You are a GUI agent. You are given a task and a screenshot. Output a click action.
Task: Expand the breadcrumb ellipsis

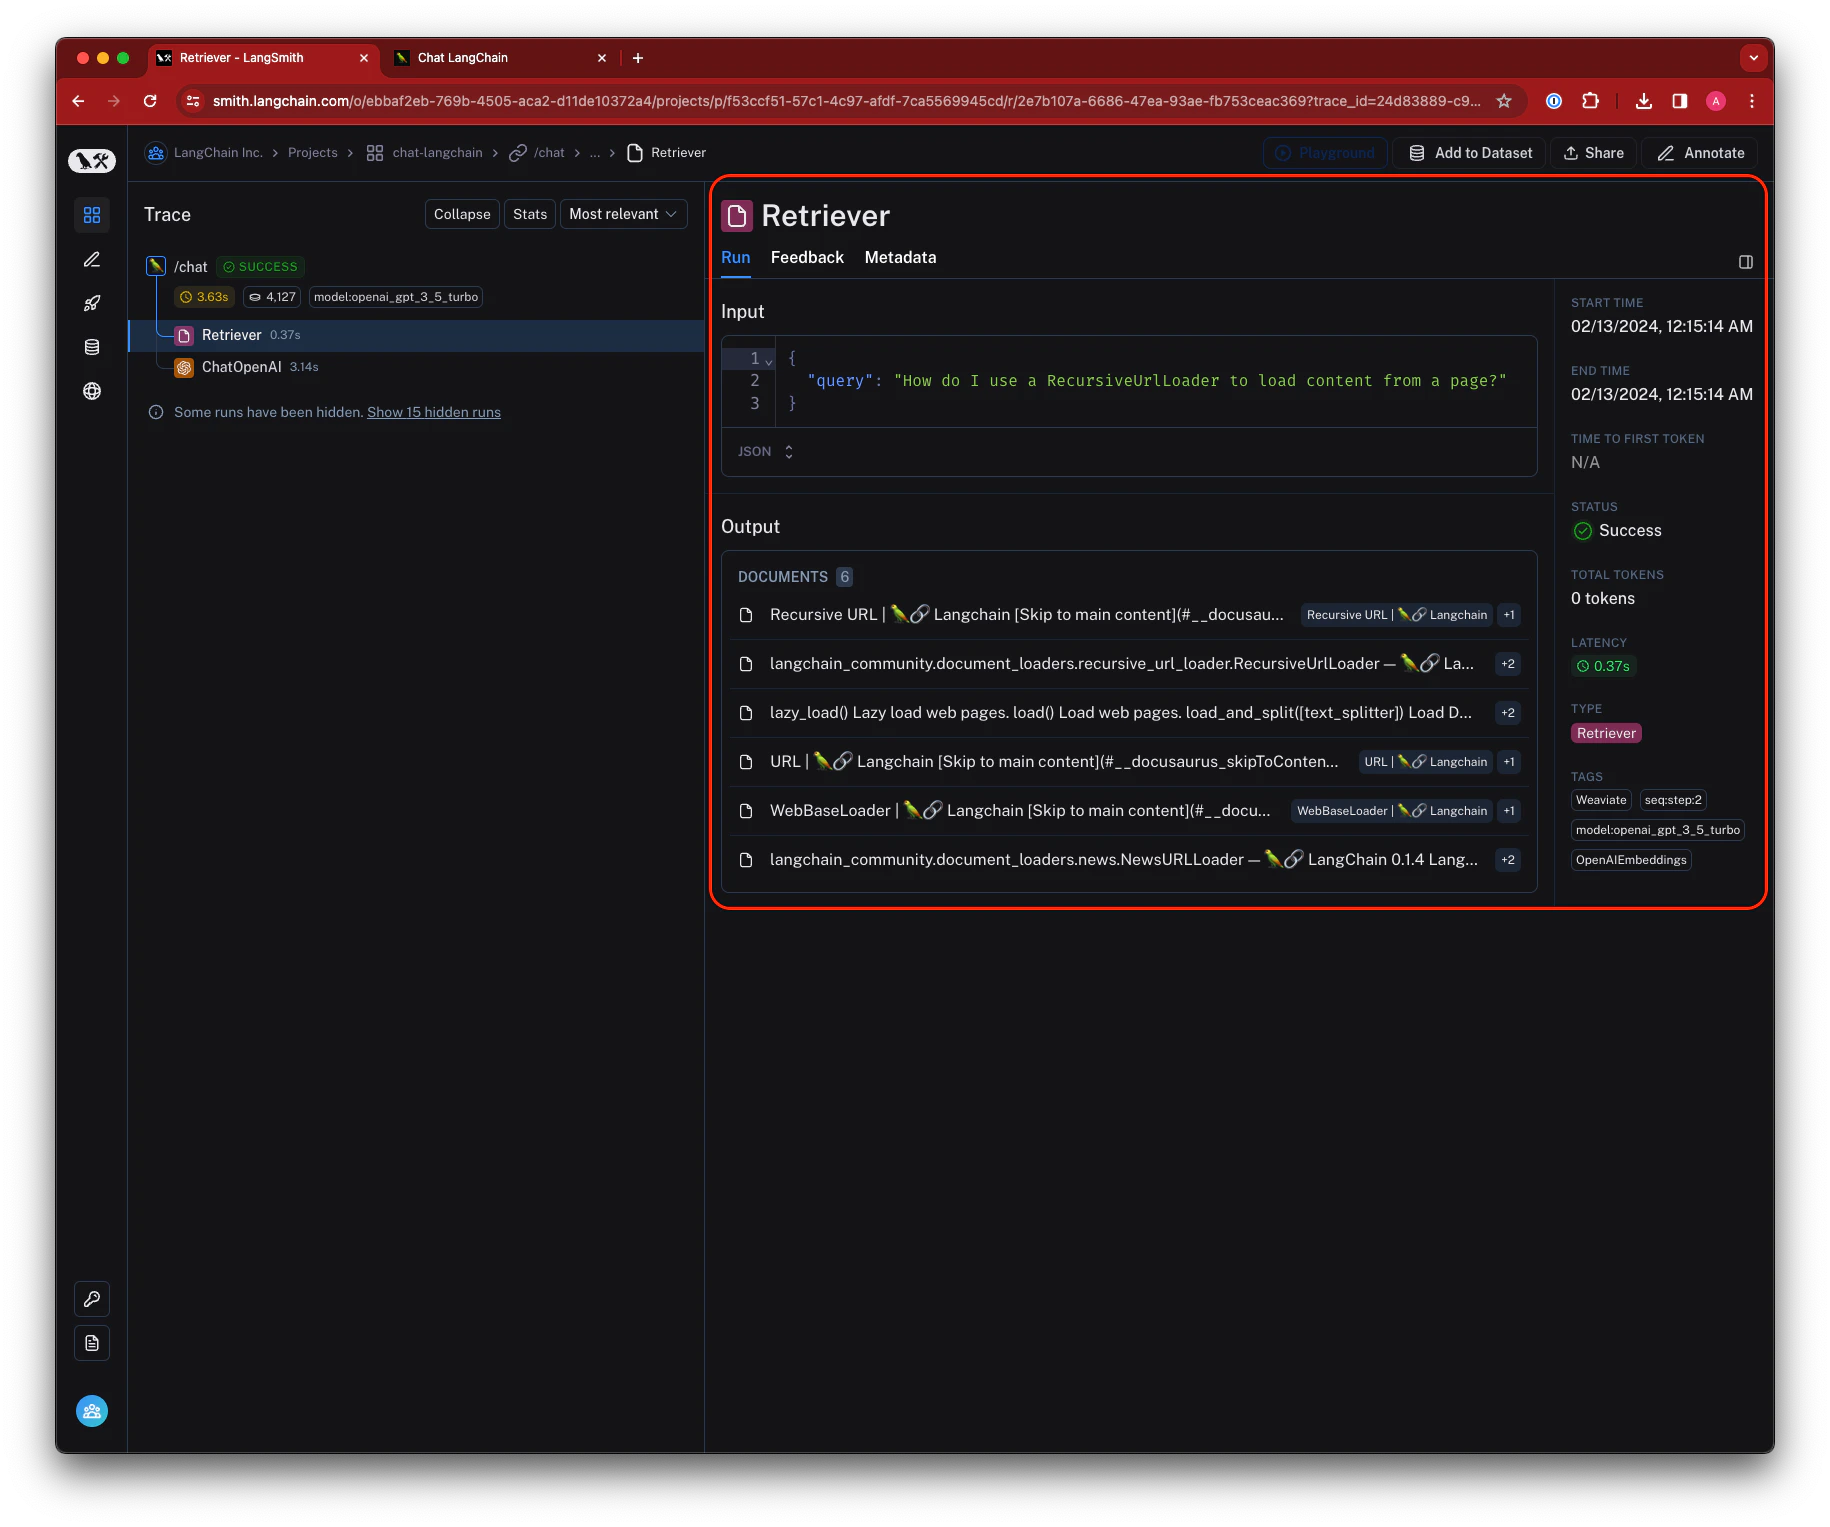[595, 153]
